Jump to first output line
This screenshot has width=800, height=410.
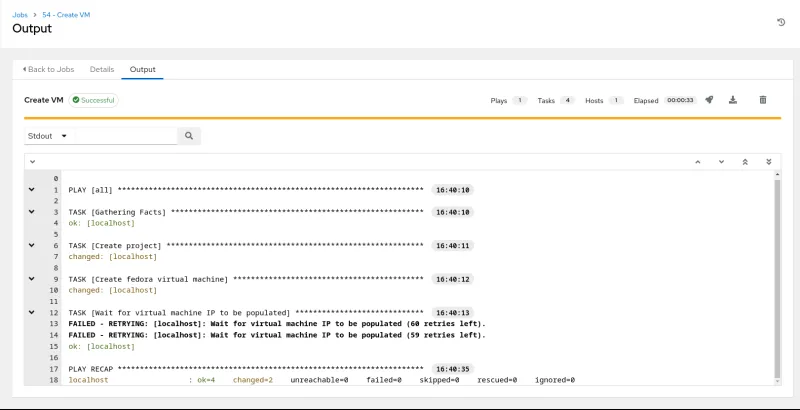point(745,161)
